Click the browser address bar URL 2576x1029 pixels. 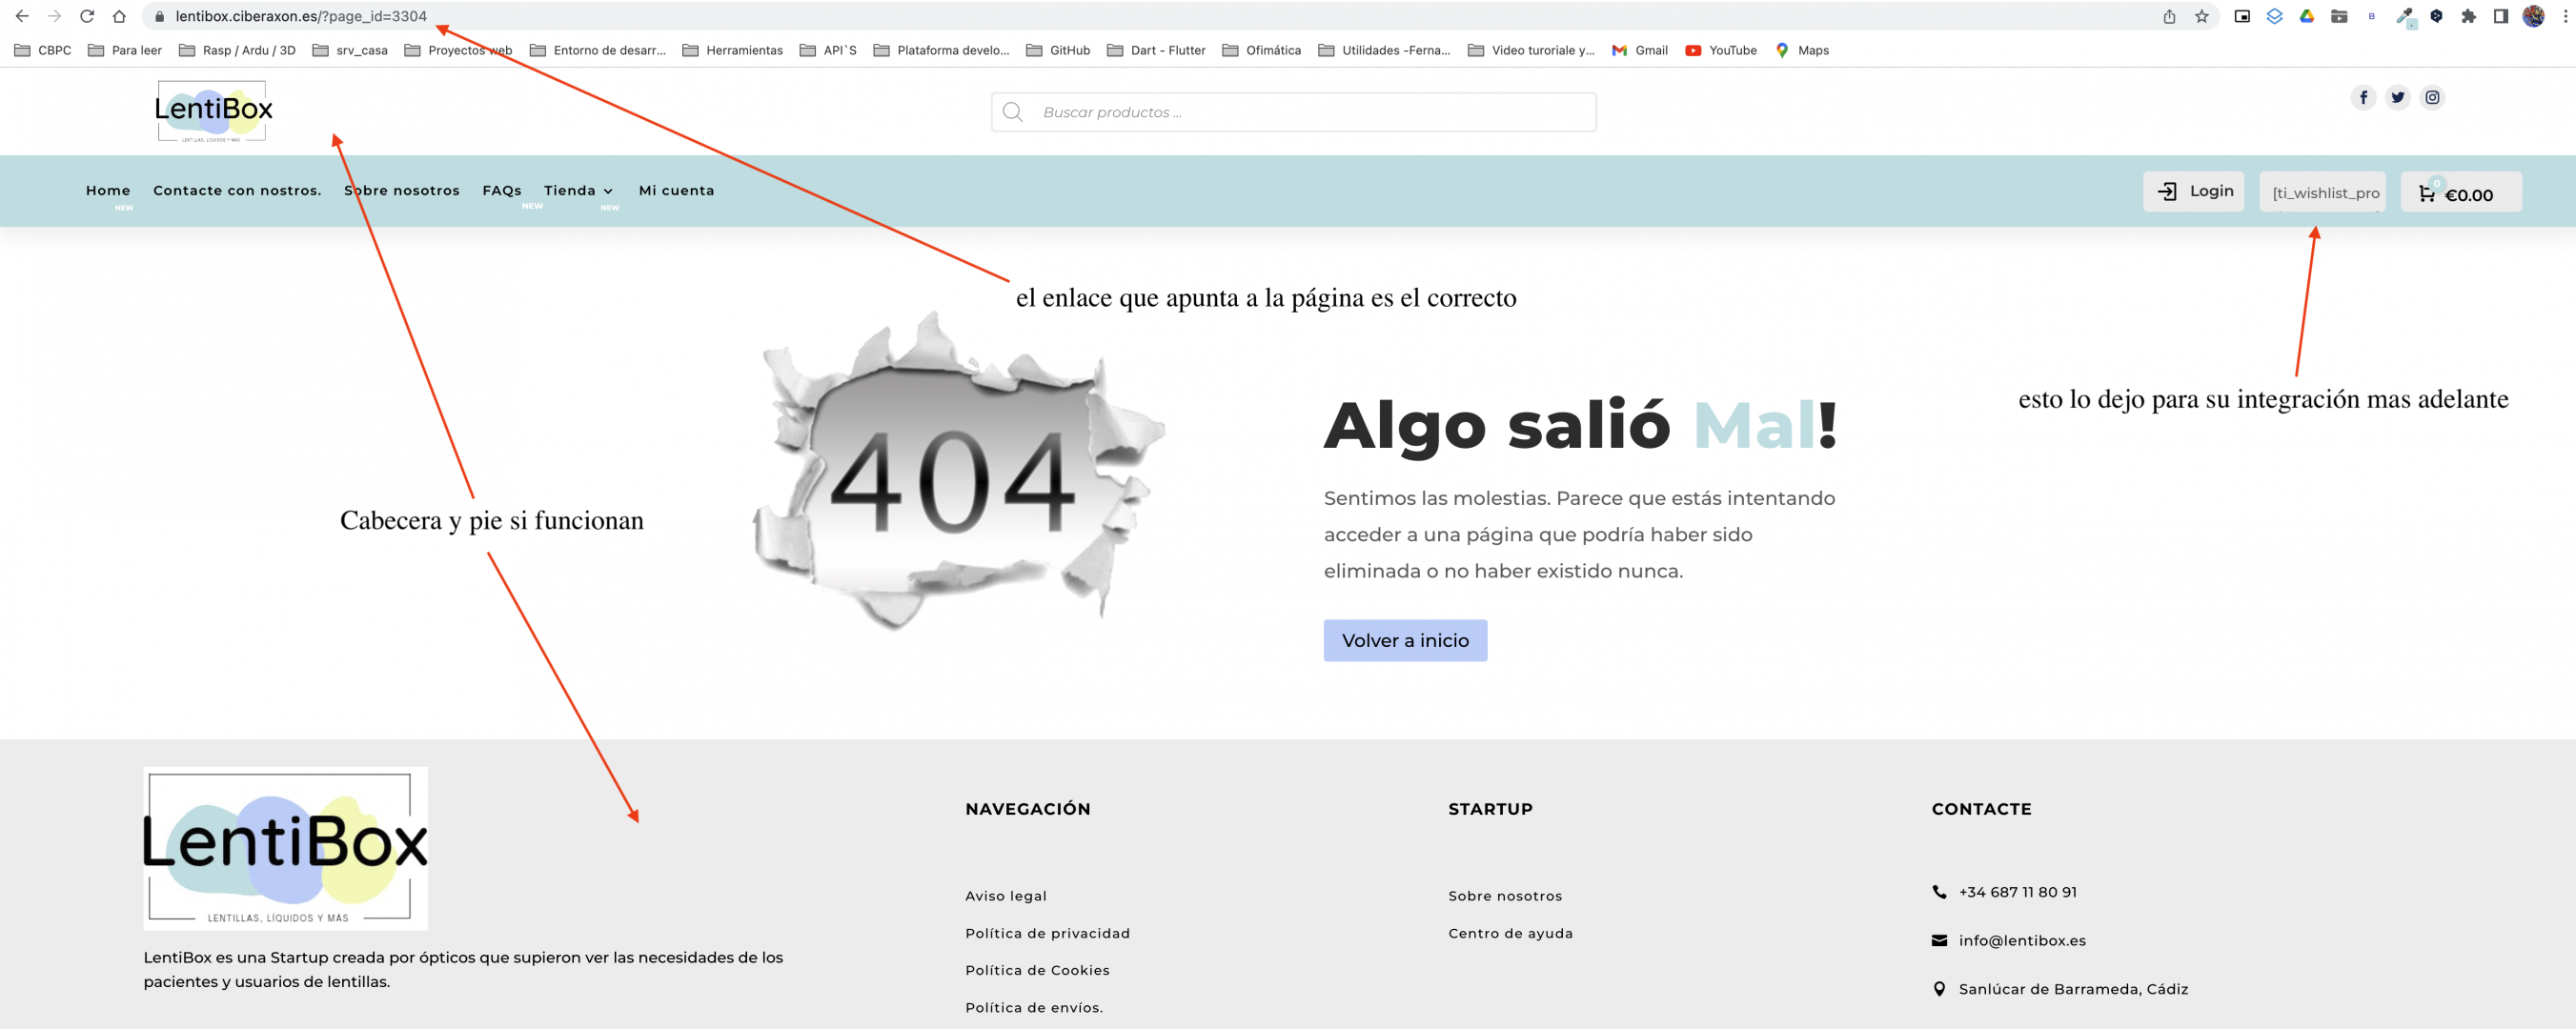[301, 16]
